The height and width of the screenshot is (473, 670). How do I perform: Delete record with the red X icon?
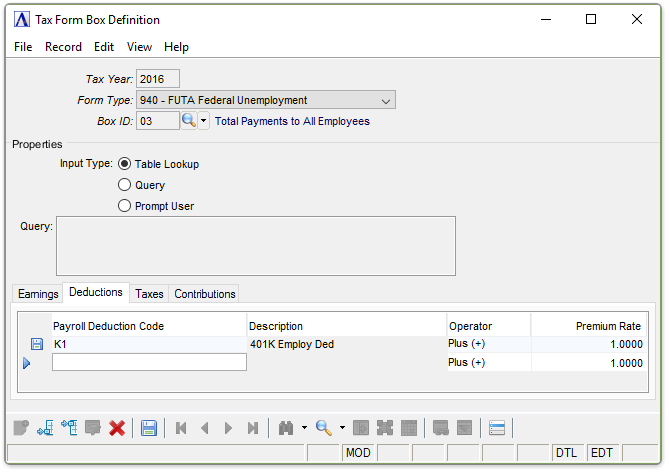click(117, 428)
